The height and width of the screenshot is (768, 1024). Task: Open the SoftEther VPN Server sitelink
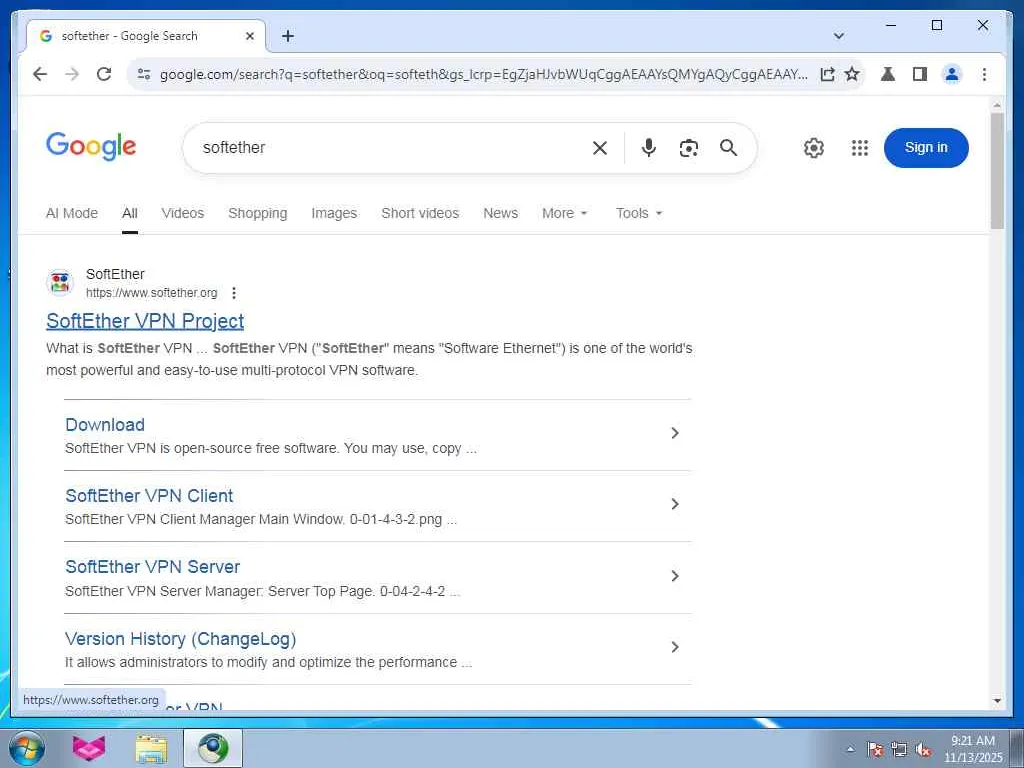(153, 567)
